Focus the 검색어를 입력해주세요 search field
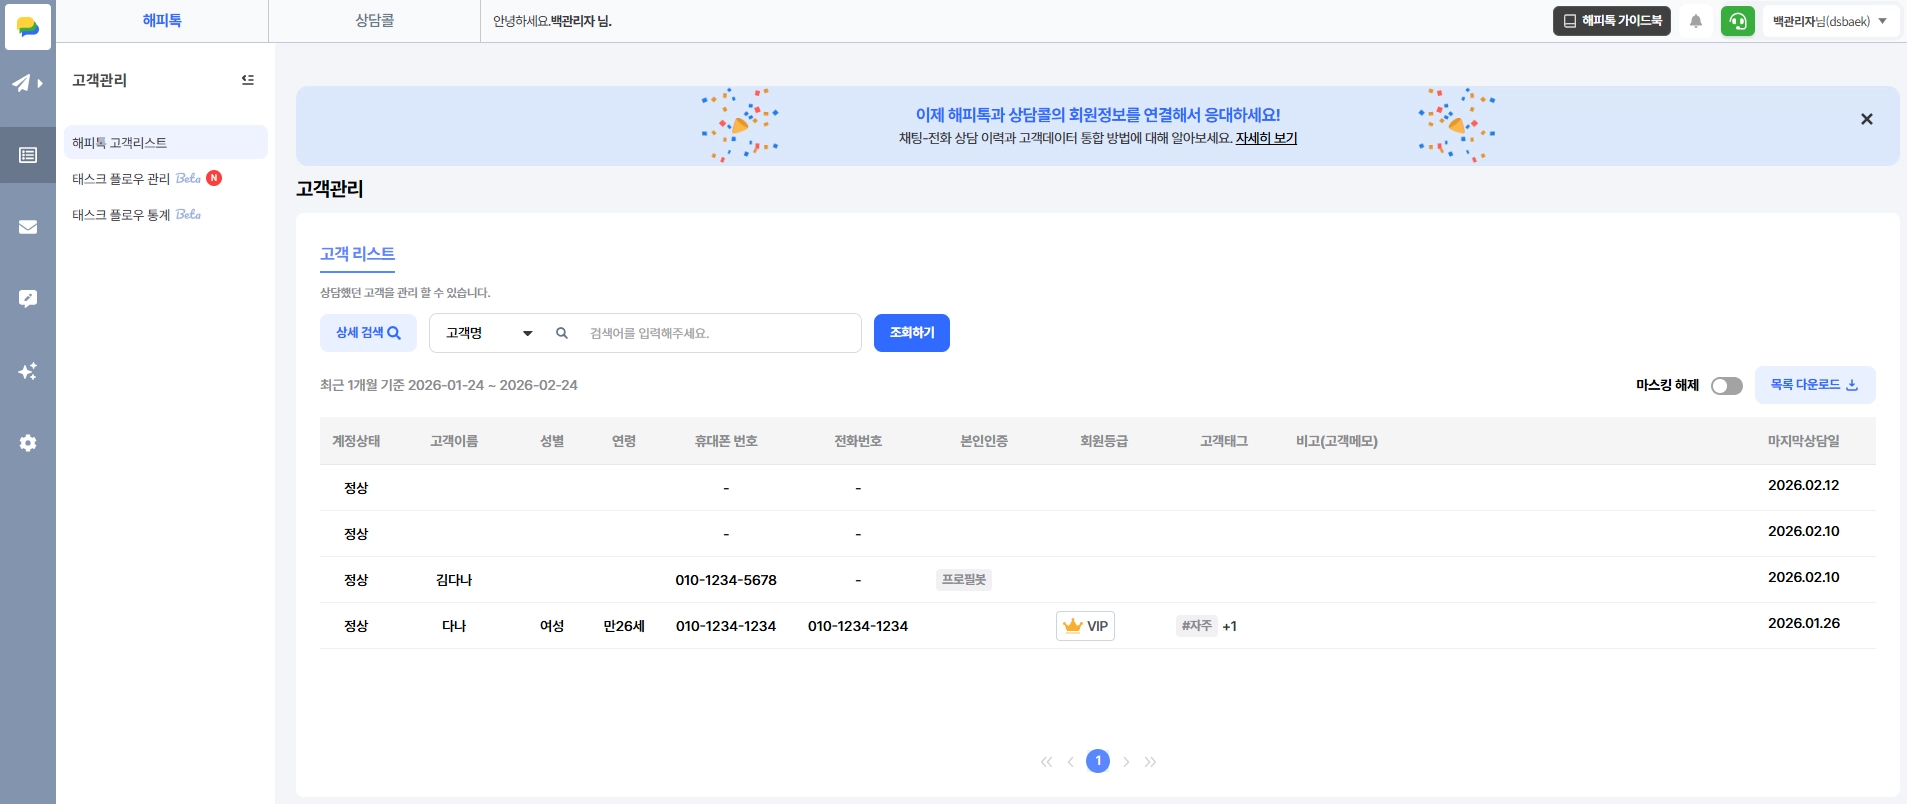 (719, 333)
